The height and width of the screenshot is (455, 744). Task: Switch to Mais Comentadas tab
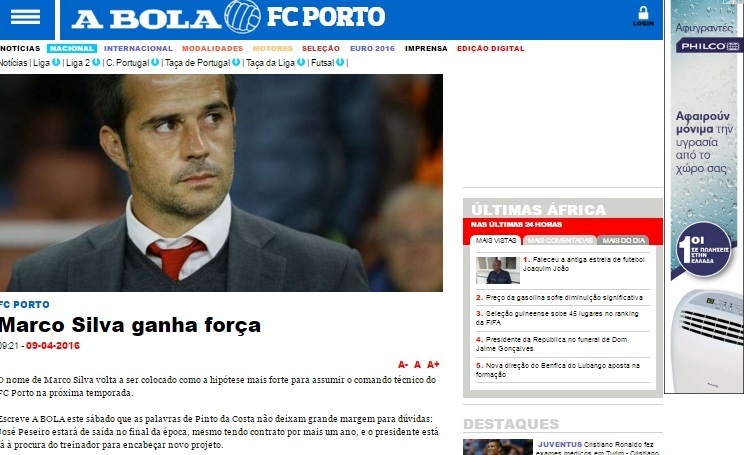pos(560,241)
